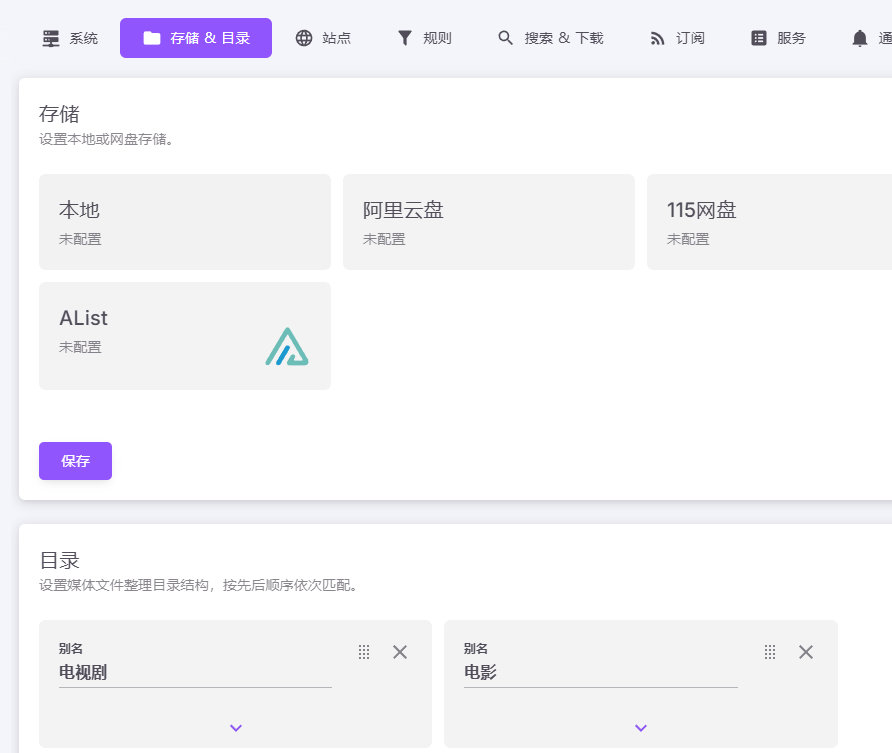
Task: Open the 阿里云盘 storage card
Action: 489,222
